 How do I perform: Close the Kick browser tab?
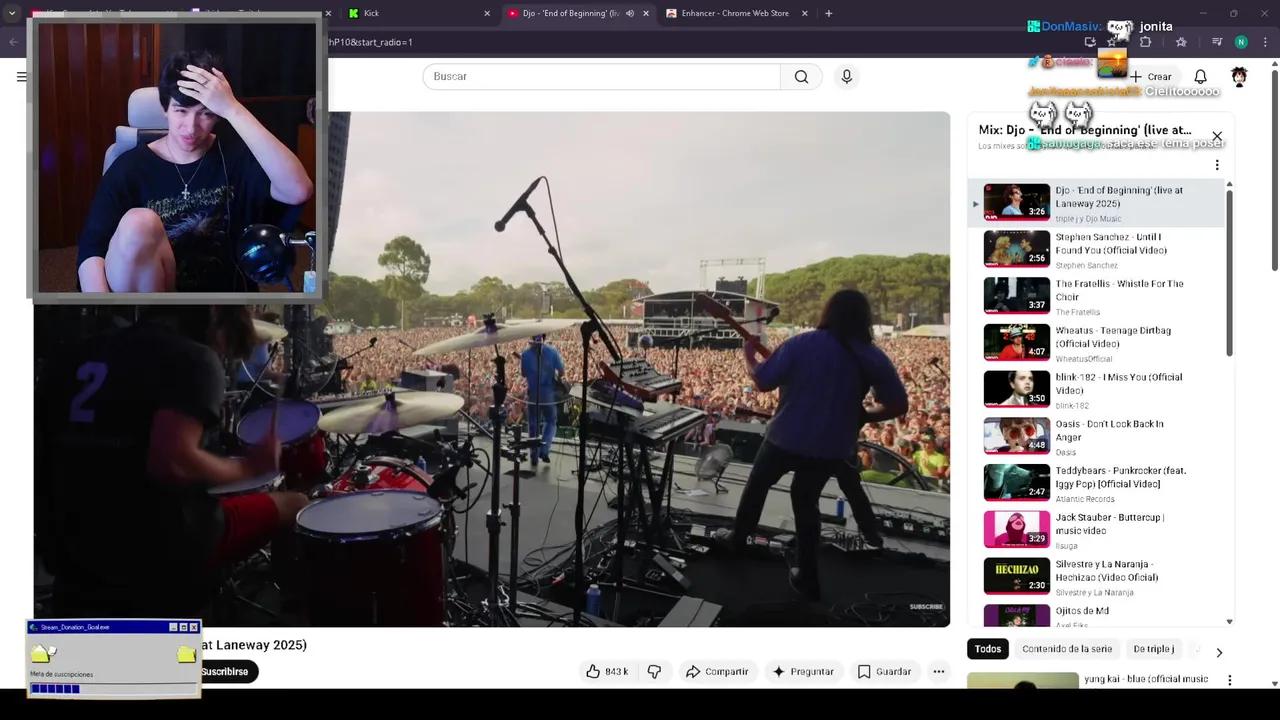487,13
